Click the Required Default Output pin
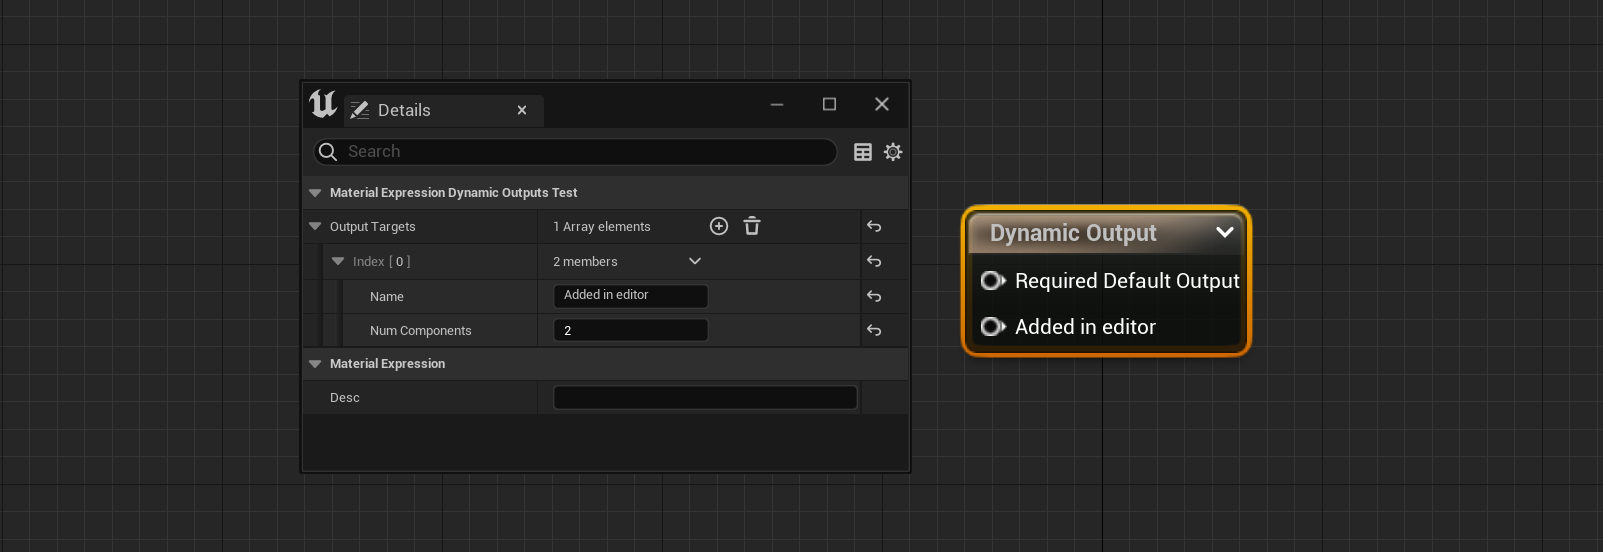Image resolution: width=1603 pixels, height=552 pixels. 992,281
